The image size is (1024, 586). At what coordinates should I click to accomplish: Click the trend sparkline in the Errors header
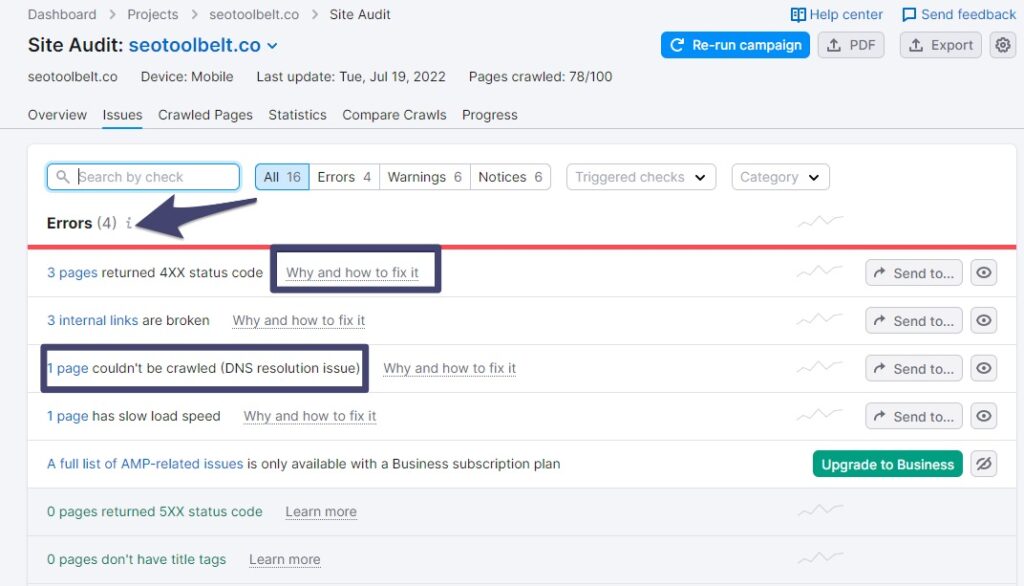tap(820, 221)
